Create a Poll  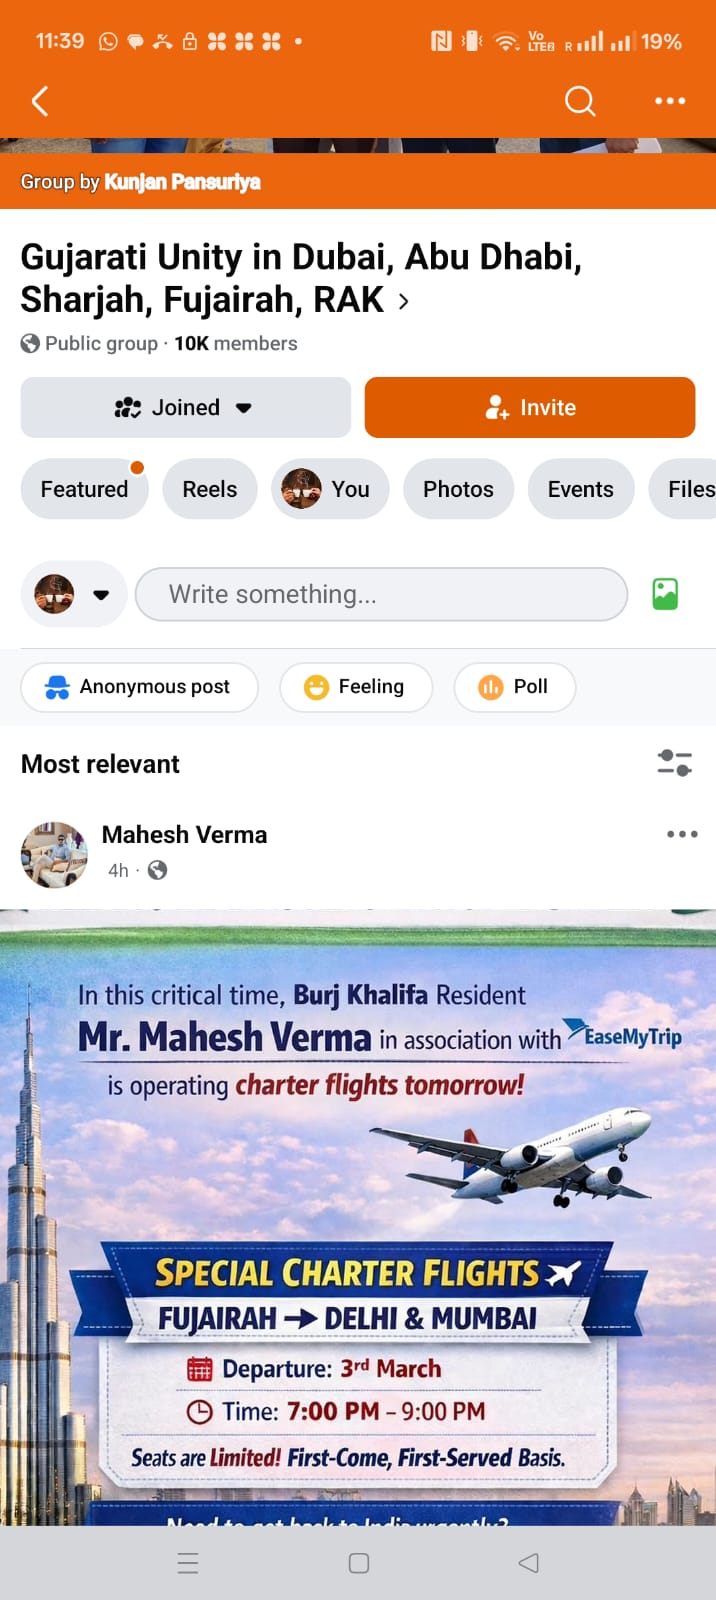[514, 687]
